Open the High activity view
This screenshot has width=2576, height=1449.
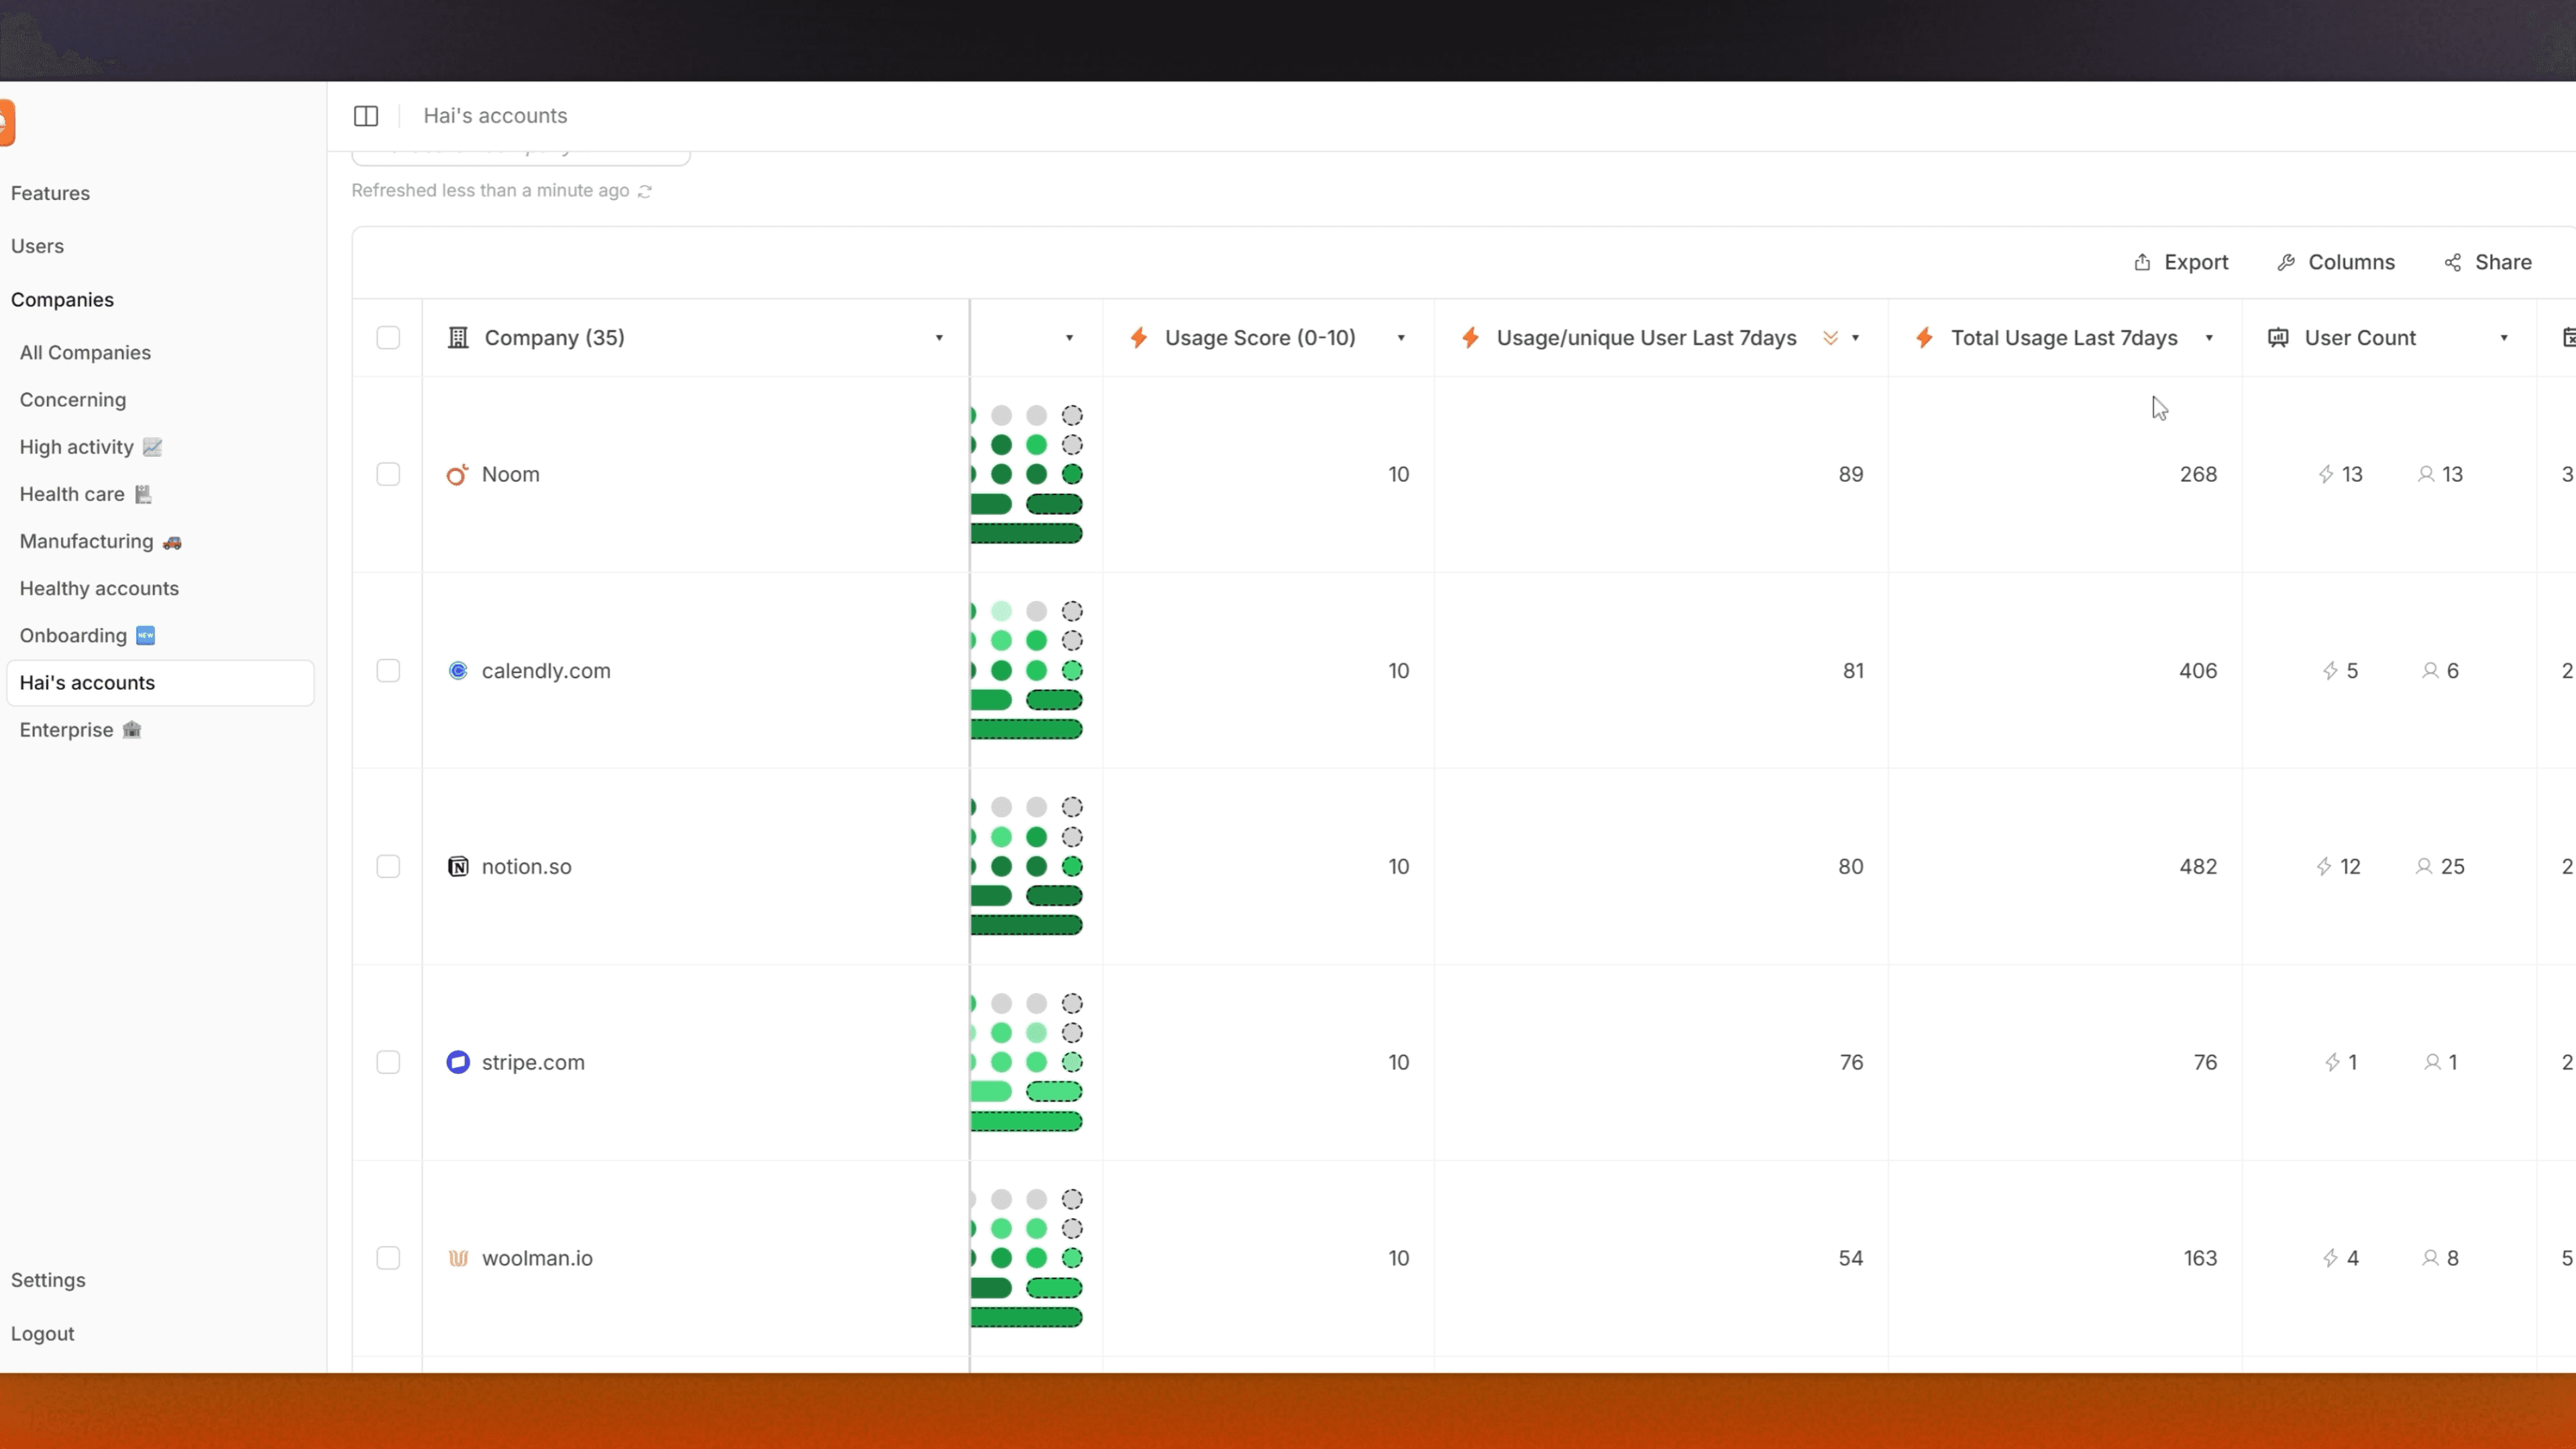click(77, 447)
